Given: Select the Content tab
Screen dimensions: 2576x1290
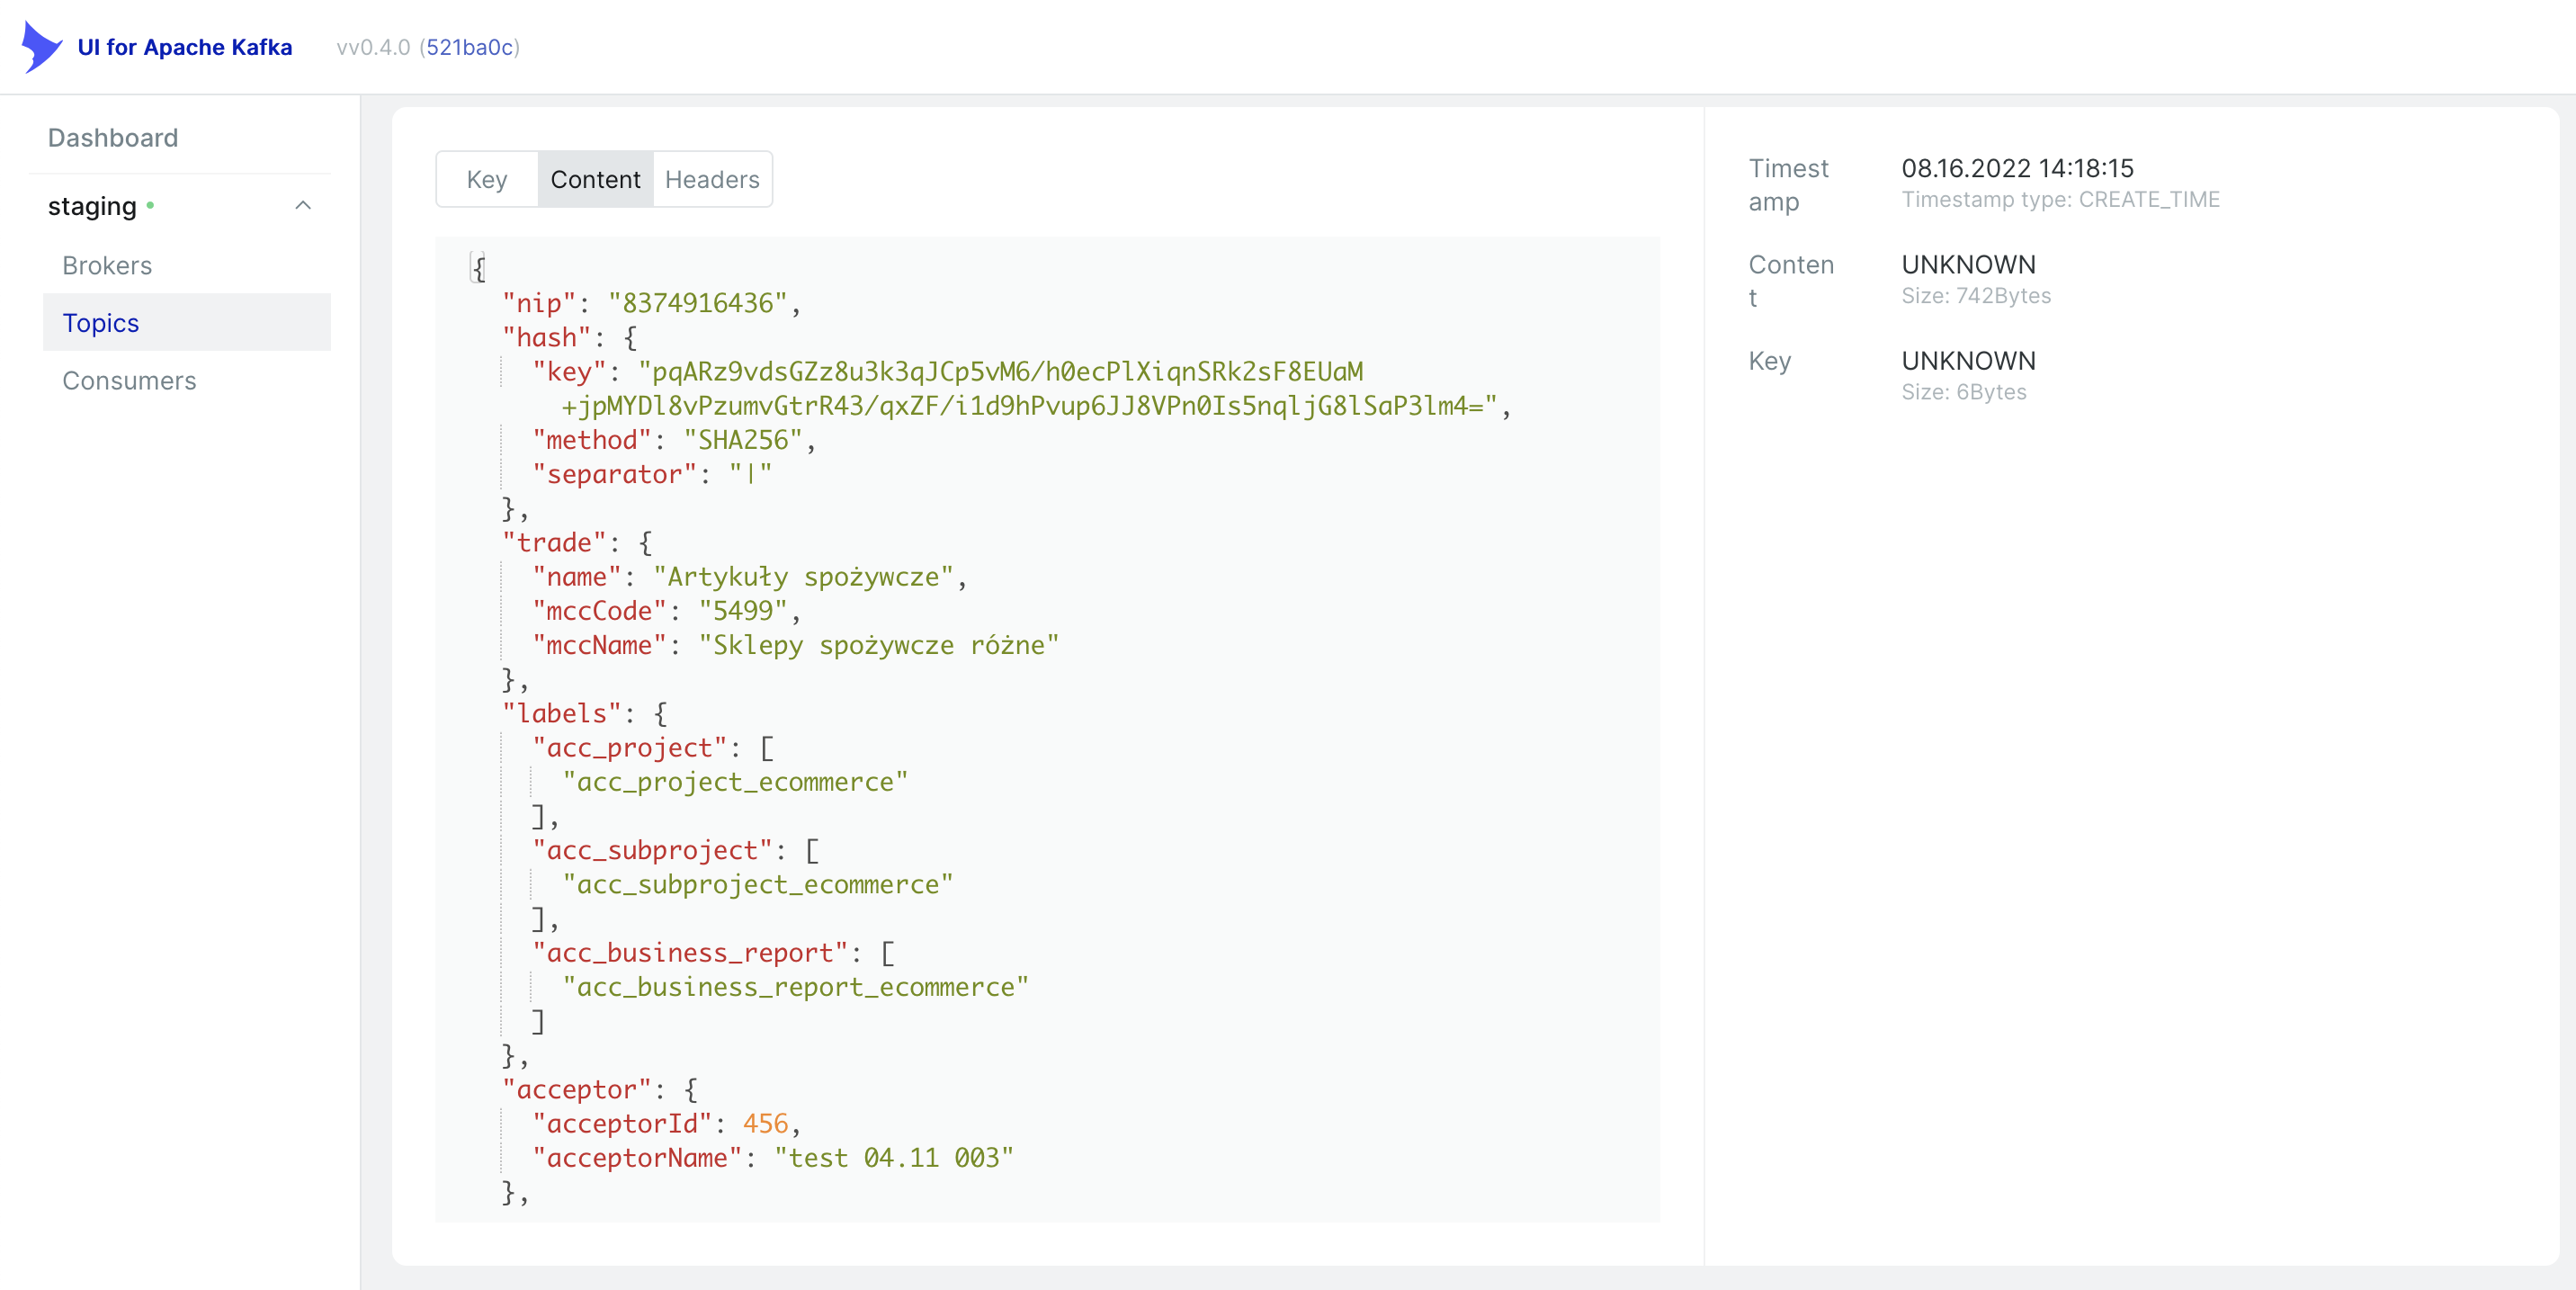Looking at the screenshot, I should (595, 180).
